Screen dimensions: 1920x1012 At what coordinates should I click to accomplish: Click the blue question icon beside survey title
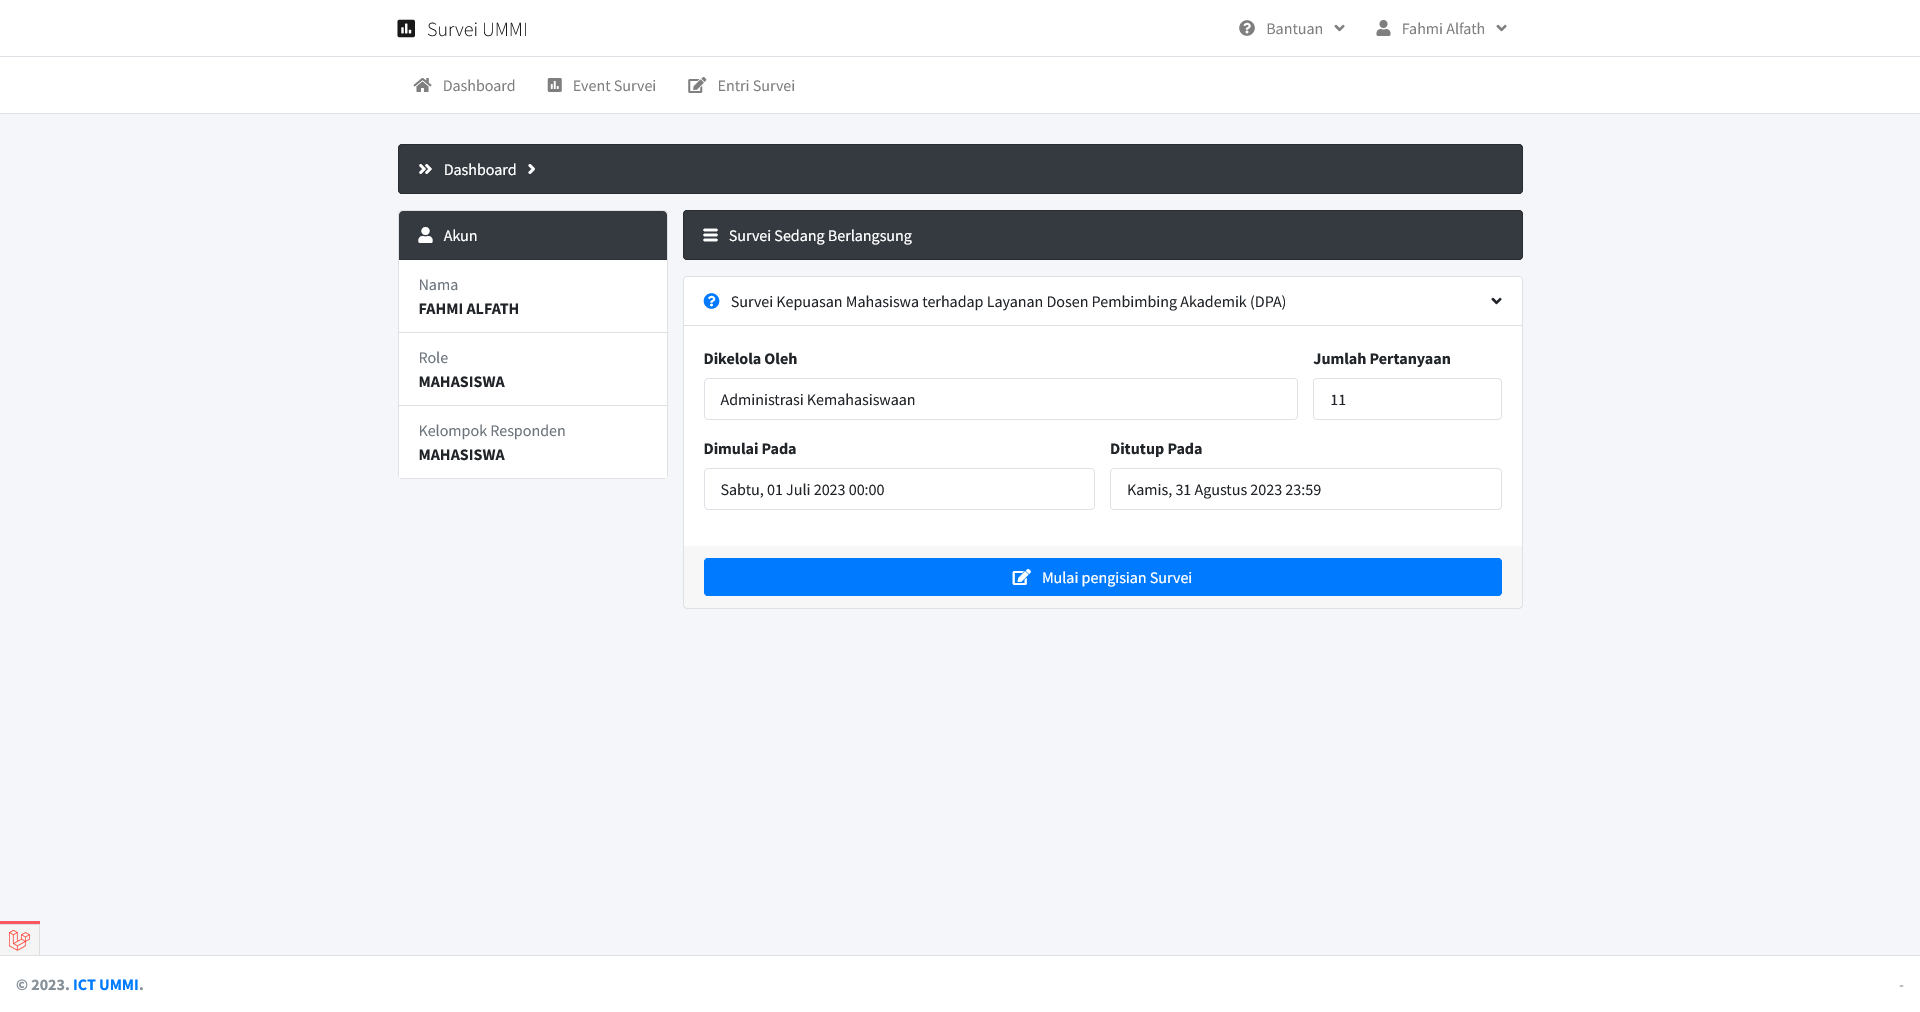pos(712,302)
